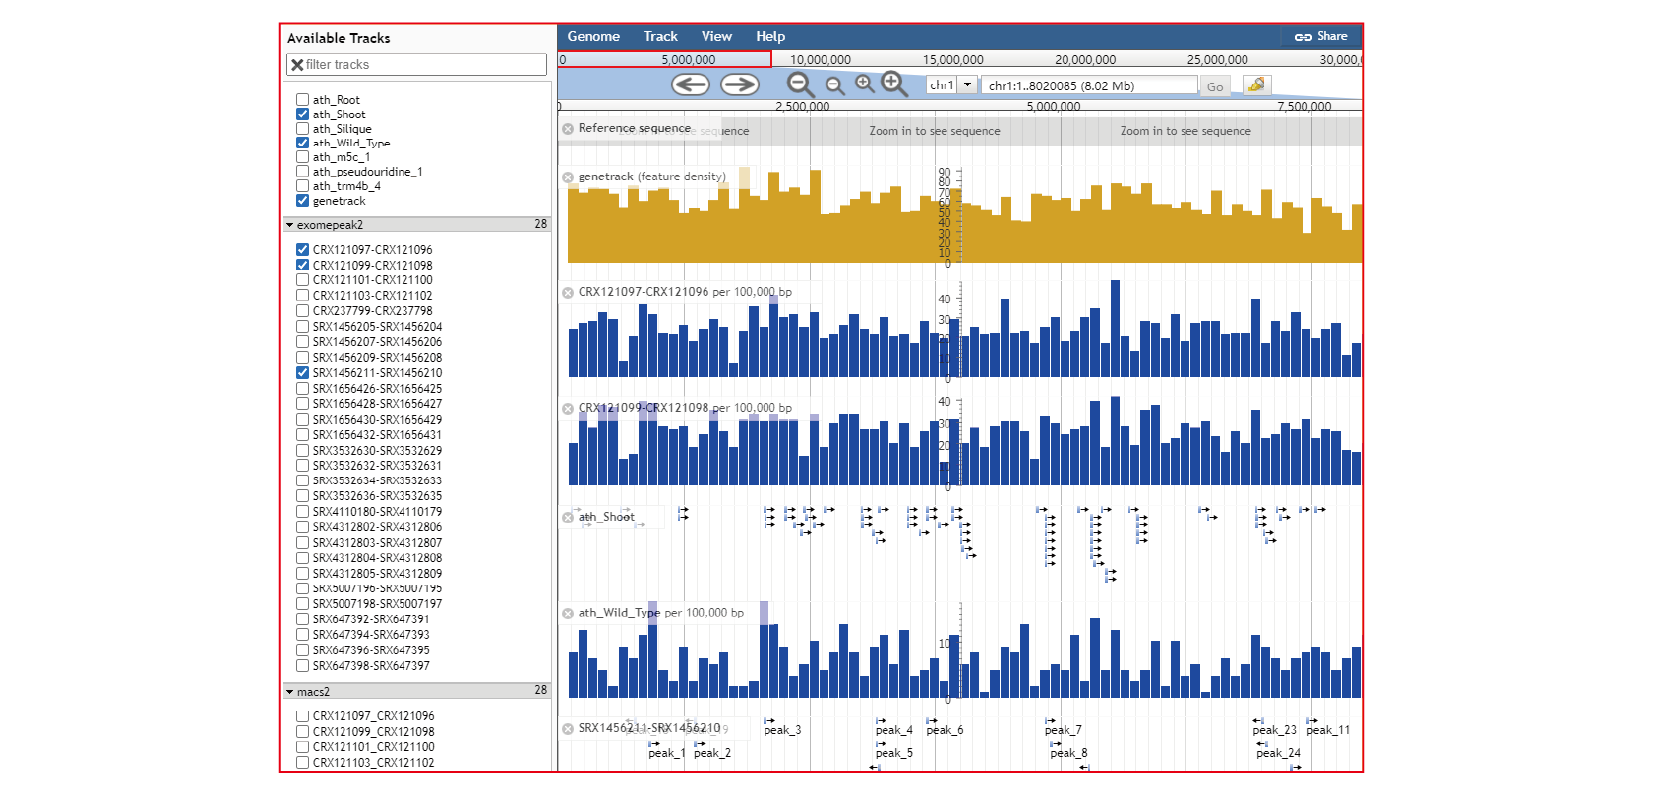Uncheck the ath_Shoot track

[302, 114]
